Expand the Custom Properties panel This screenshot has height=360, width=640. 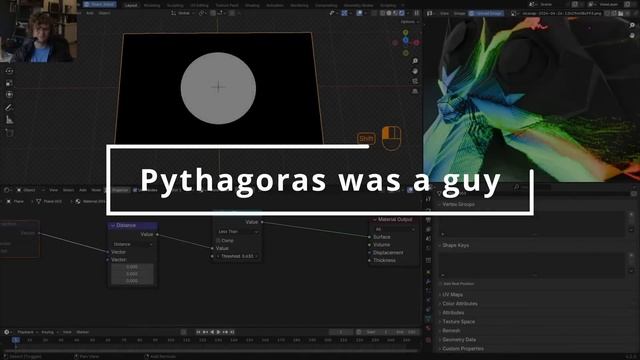(462, 349)
